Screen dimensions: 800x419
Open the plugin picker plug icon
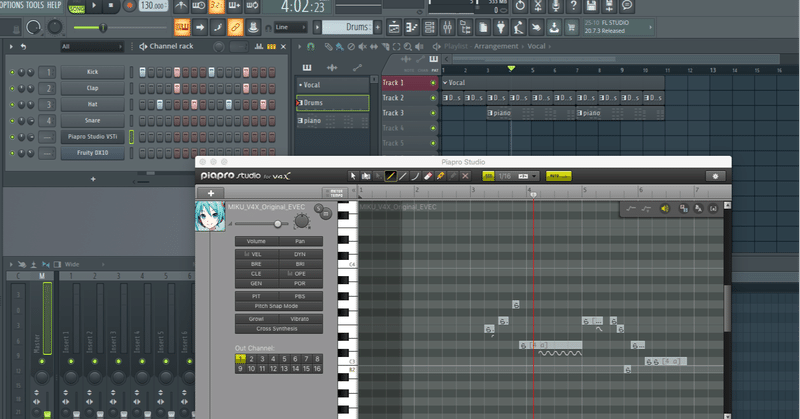pos(501,28)
